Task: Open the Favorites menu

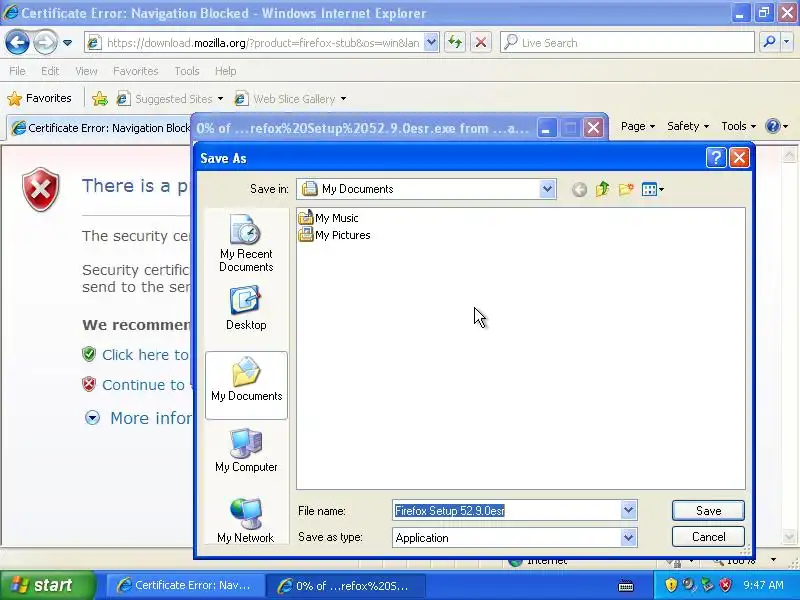Action: pos(136,71)
